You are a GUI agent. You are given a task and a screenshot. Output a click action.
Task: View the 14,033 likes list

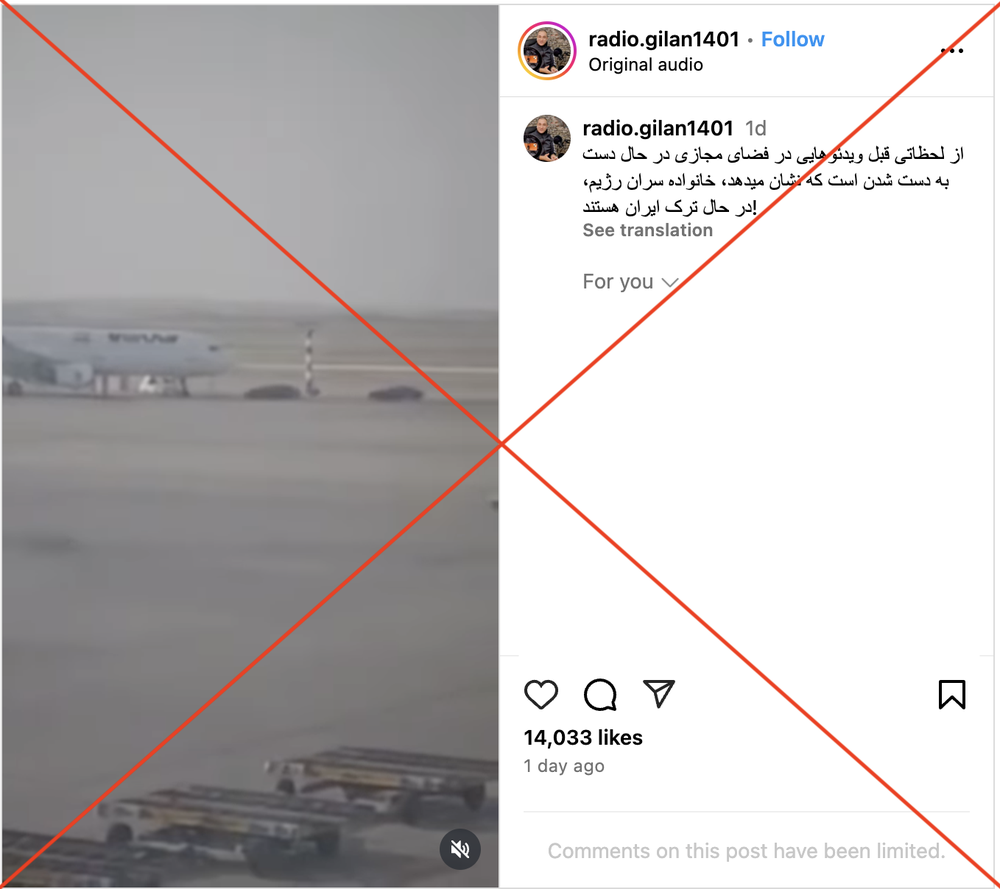583,738
